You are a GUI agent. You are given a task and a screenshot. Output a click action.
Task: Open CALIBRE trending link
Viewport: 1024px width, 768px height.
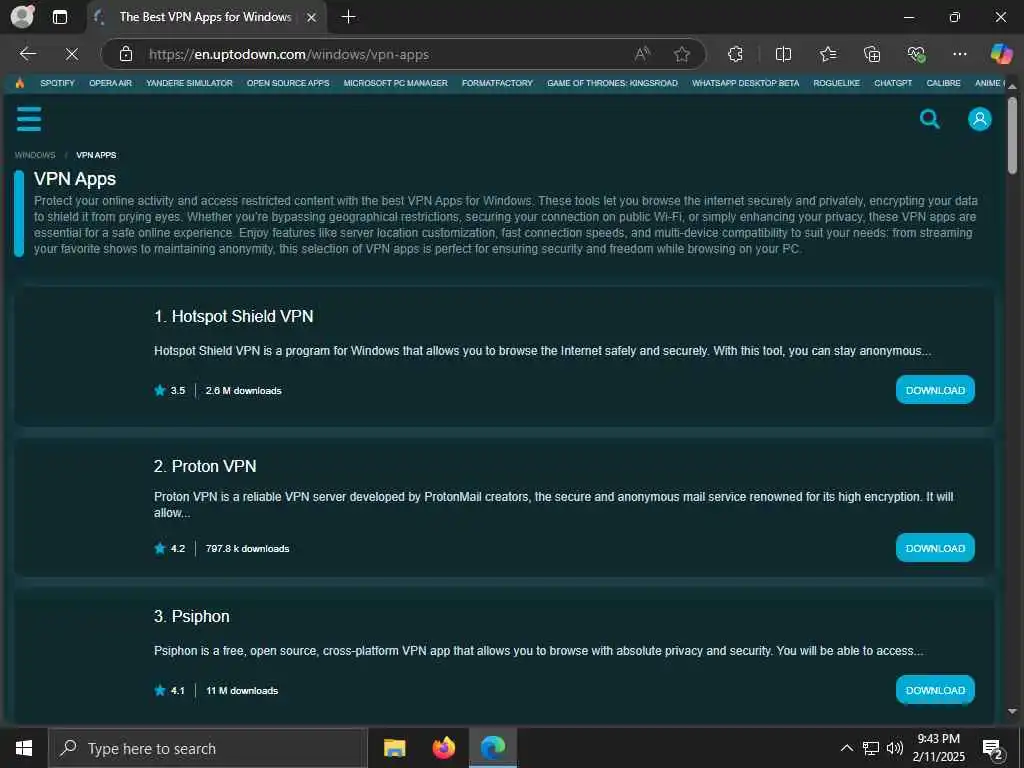click(x=944, y=83)
